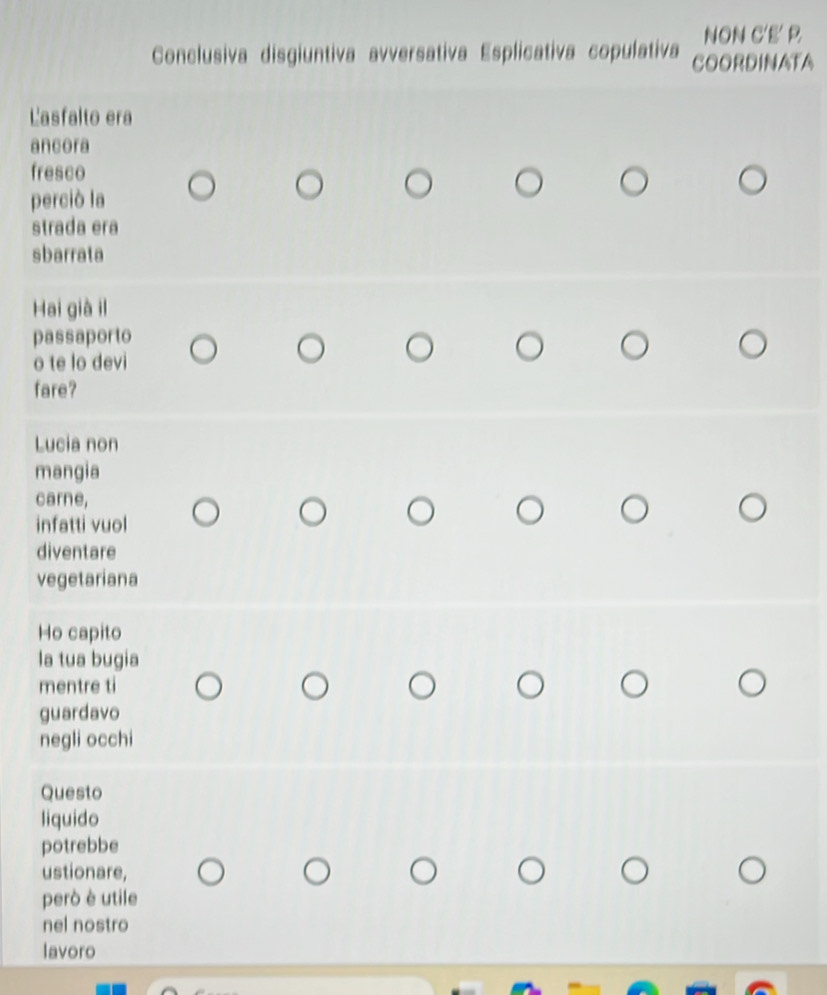
Task: Select Conclusiva for 'Questo liquido potrebbe ustionare'
Action: (211, 872)
